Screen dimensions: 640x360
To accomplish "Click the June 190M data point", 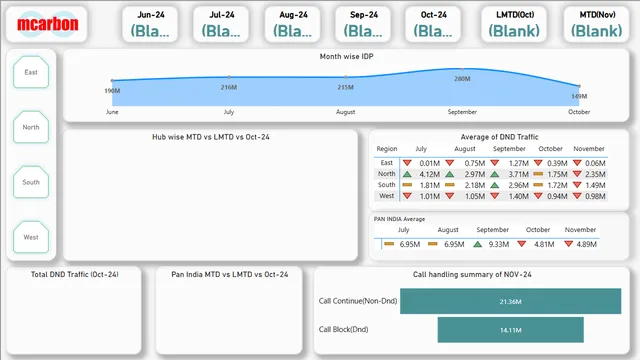I will 112,81.
